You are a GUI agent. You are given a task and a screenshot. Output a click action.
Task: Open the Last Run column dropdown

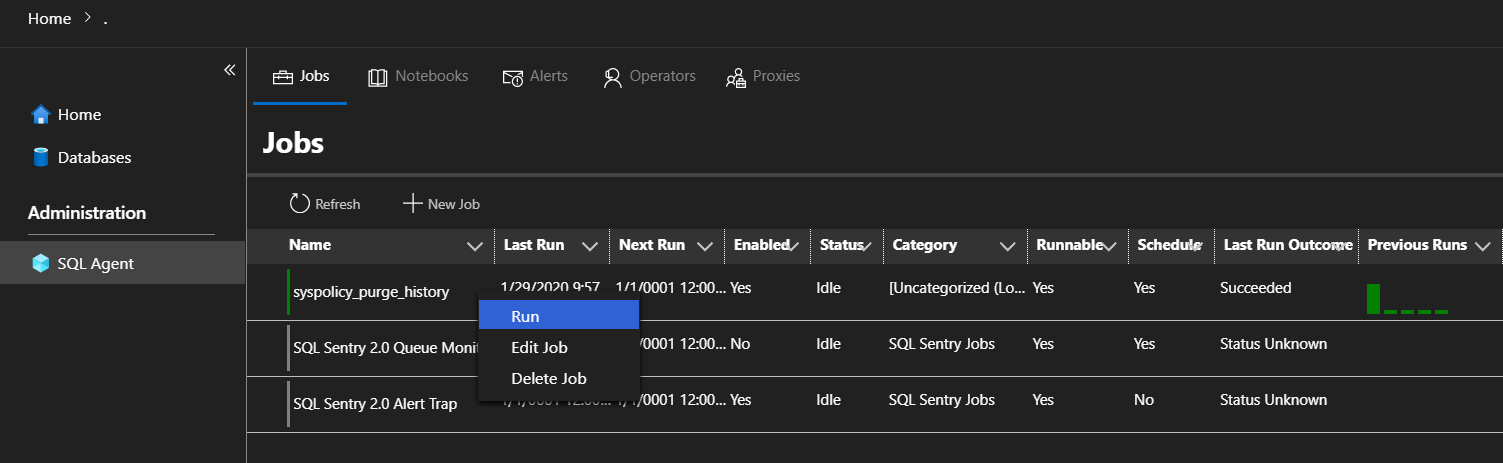coord(590,246)
